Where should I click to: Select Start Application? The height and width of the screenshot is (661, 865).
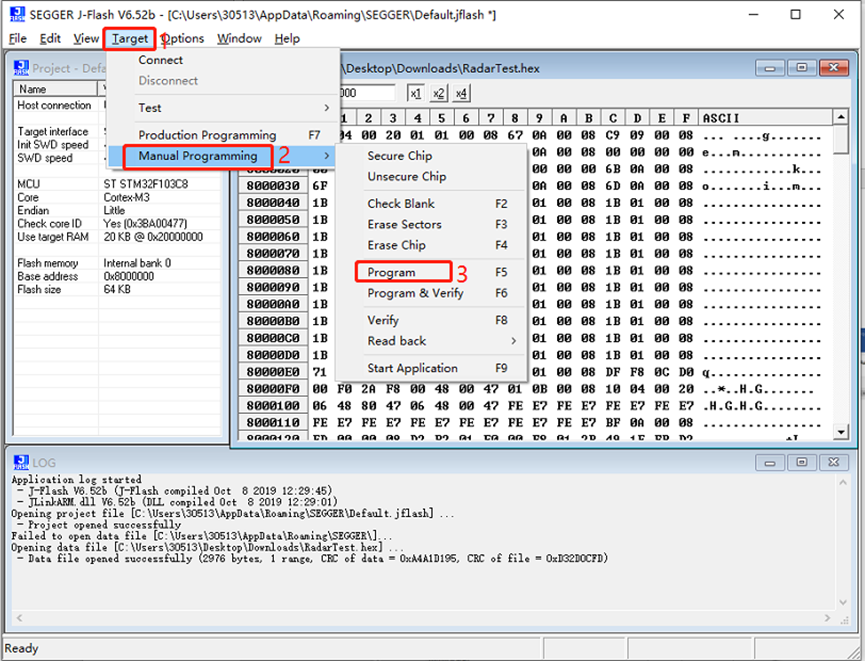tap(430, 369)
